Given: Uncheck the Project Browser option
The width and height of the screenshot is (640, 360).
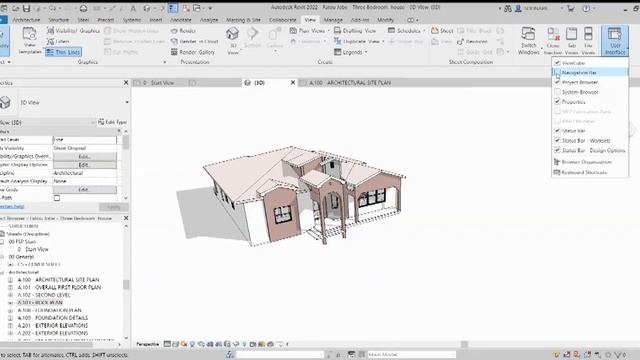Looking at the screenshot, I should click(x=557, y=82).
